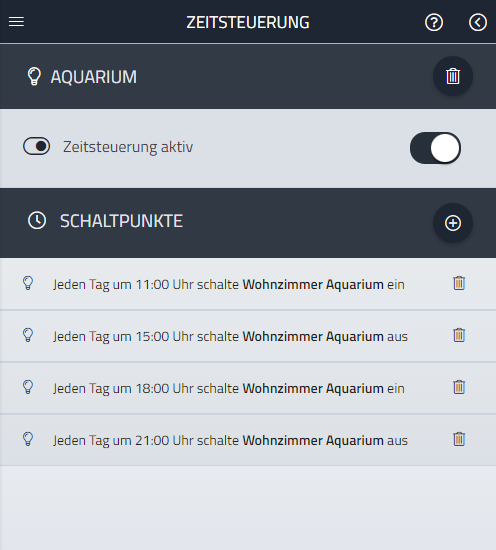Open the 11:00 Uhr ein schedule entry
496x550 pixels.
pyautogui.click(x=248, y=284)
